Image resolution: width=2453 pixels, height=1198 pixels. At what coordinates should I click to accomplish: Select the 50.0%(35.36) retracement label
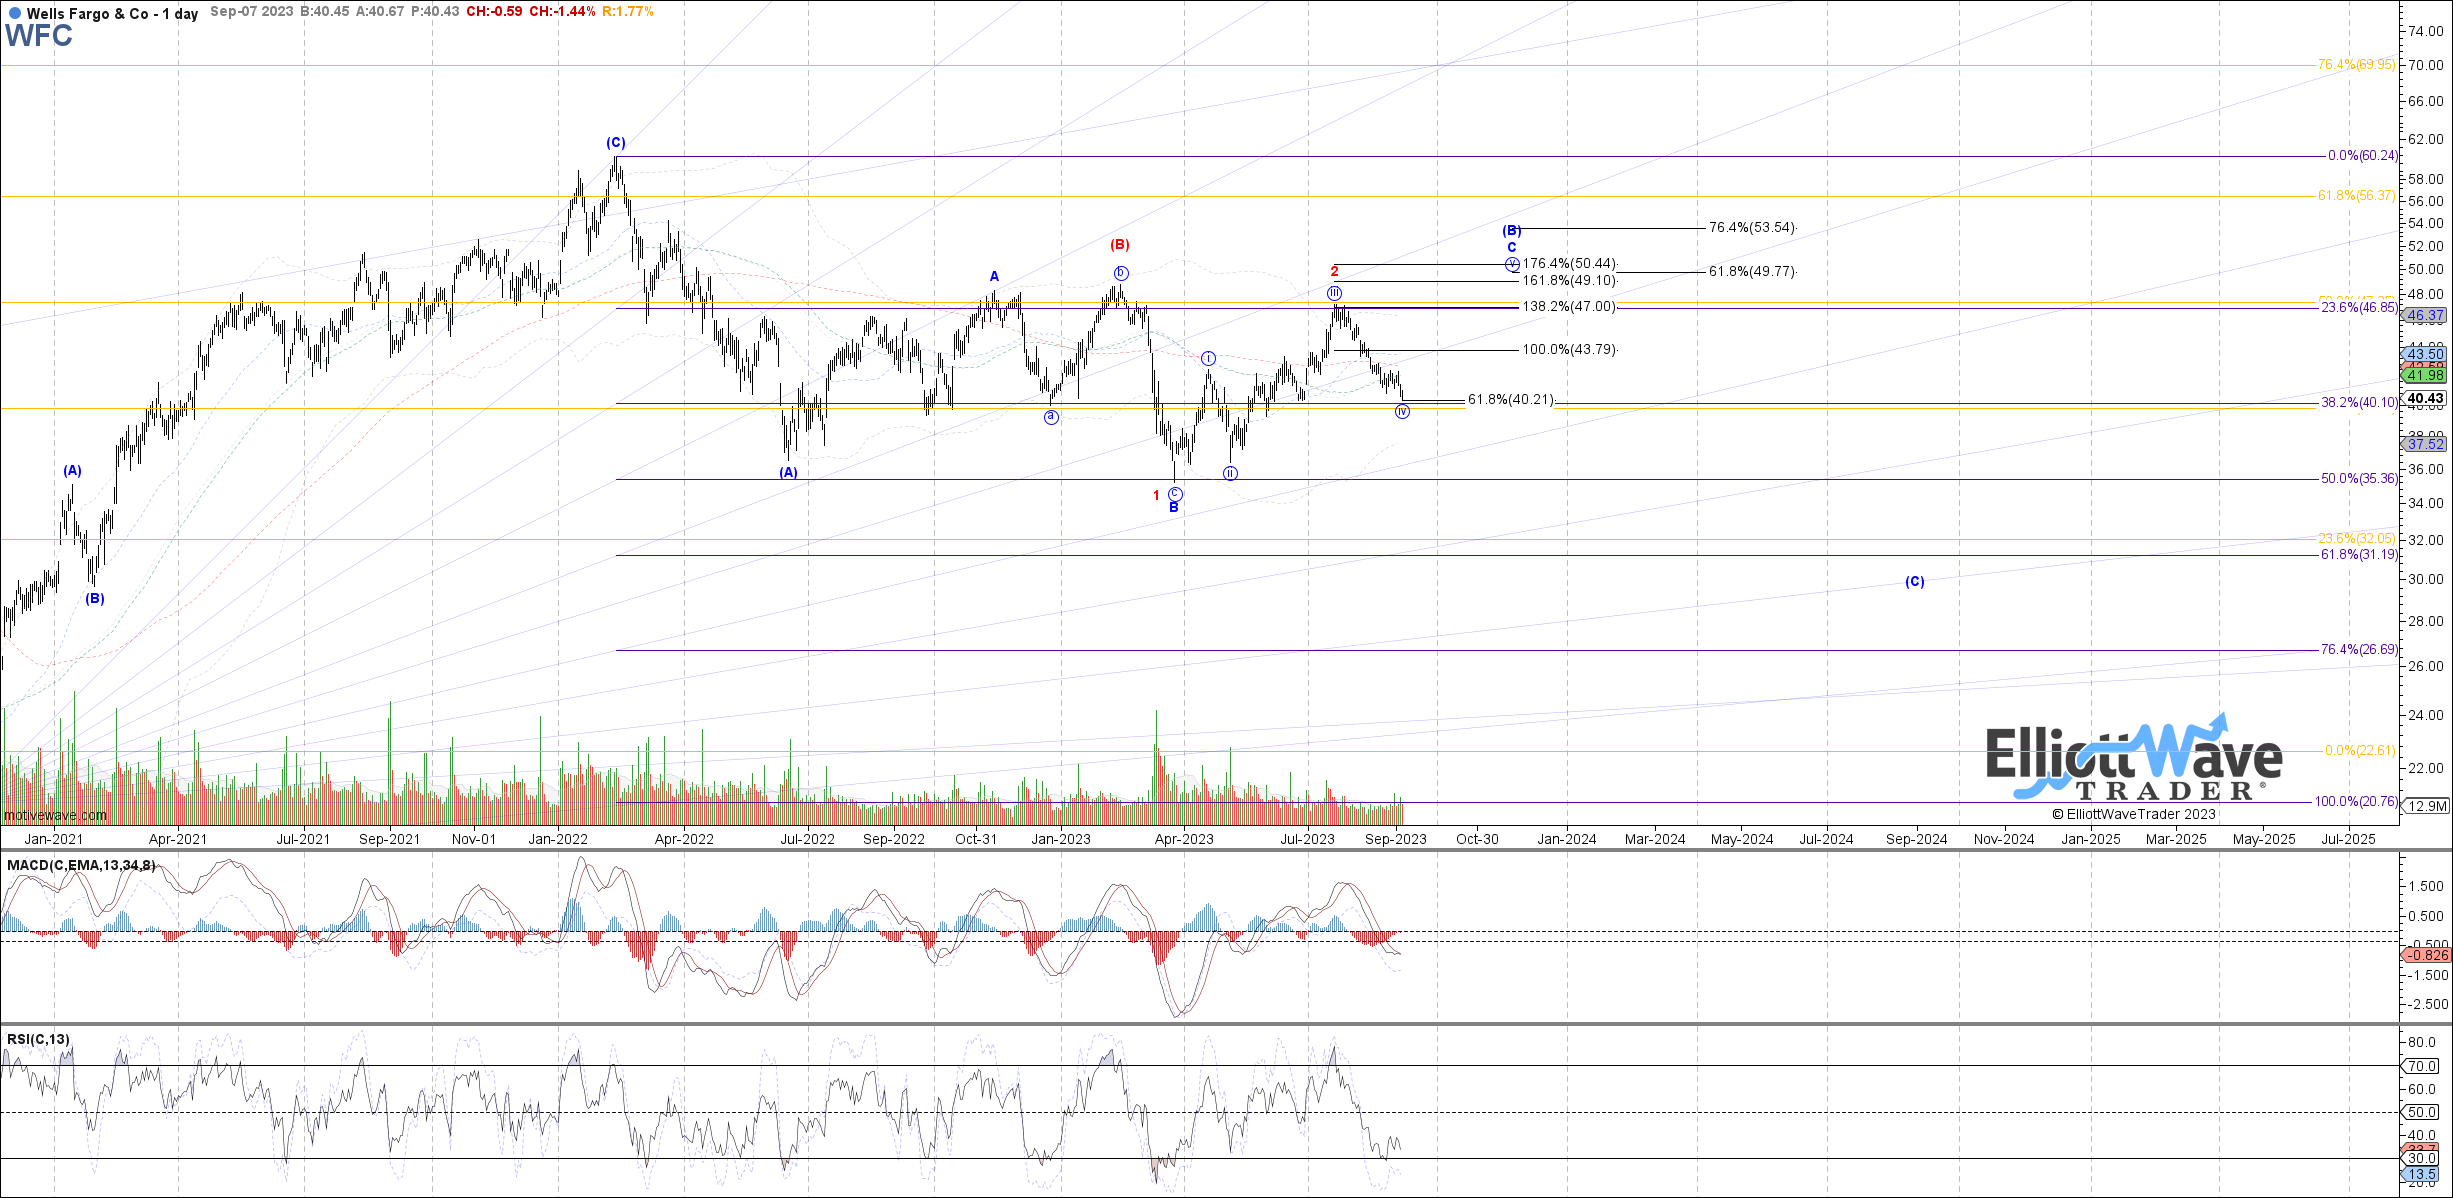tap(2359, 479)
